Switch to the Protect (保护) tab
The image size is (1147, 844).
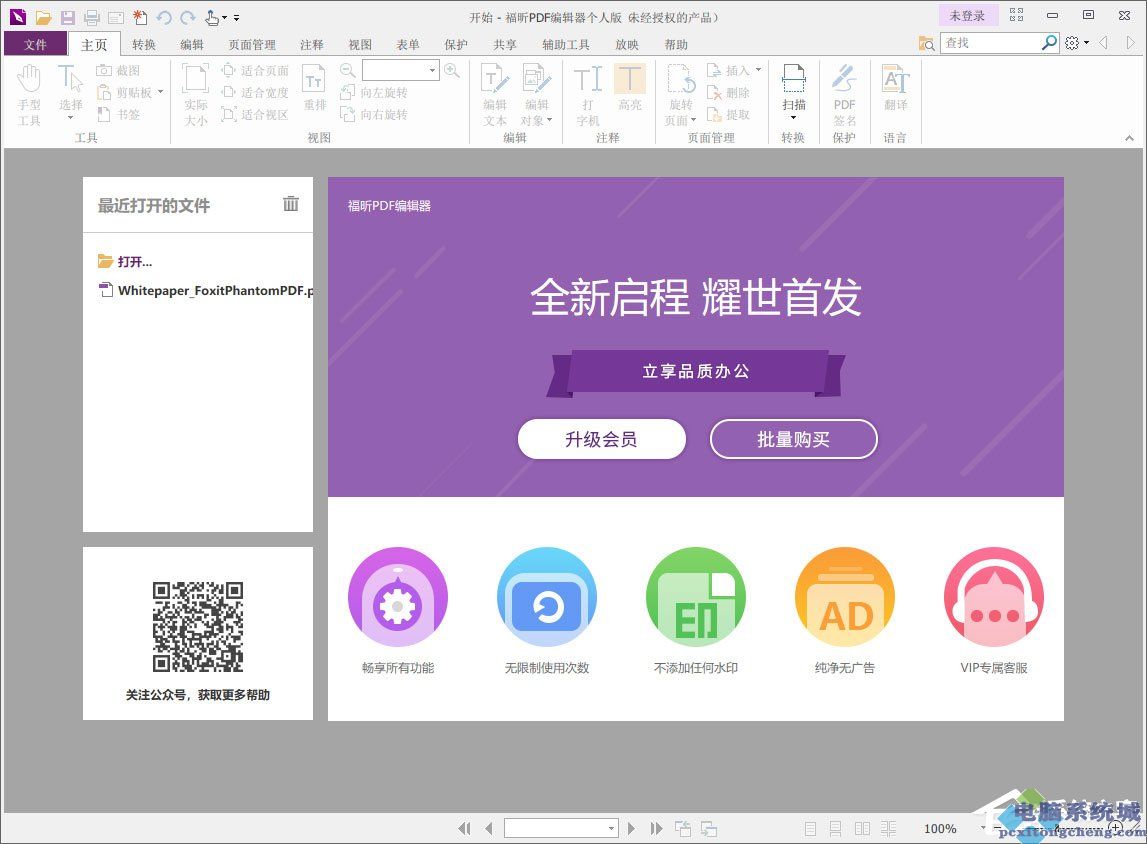[456, 45]
